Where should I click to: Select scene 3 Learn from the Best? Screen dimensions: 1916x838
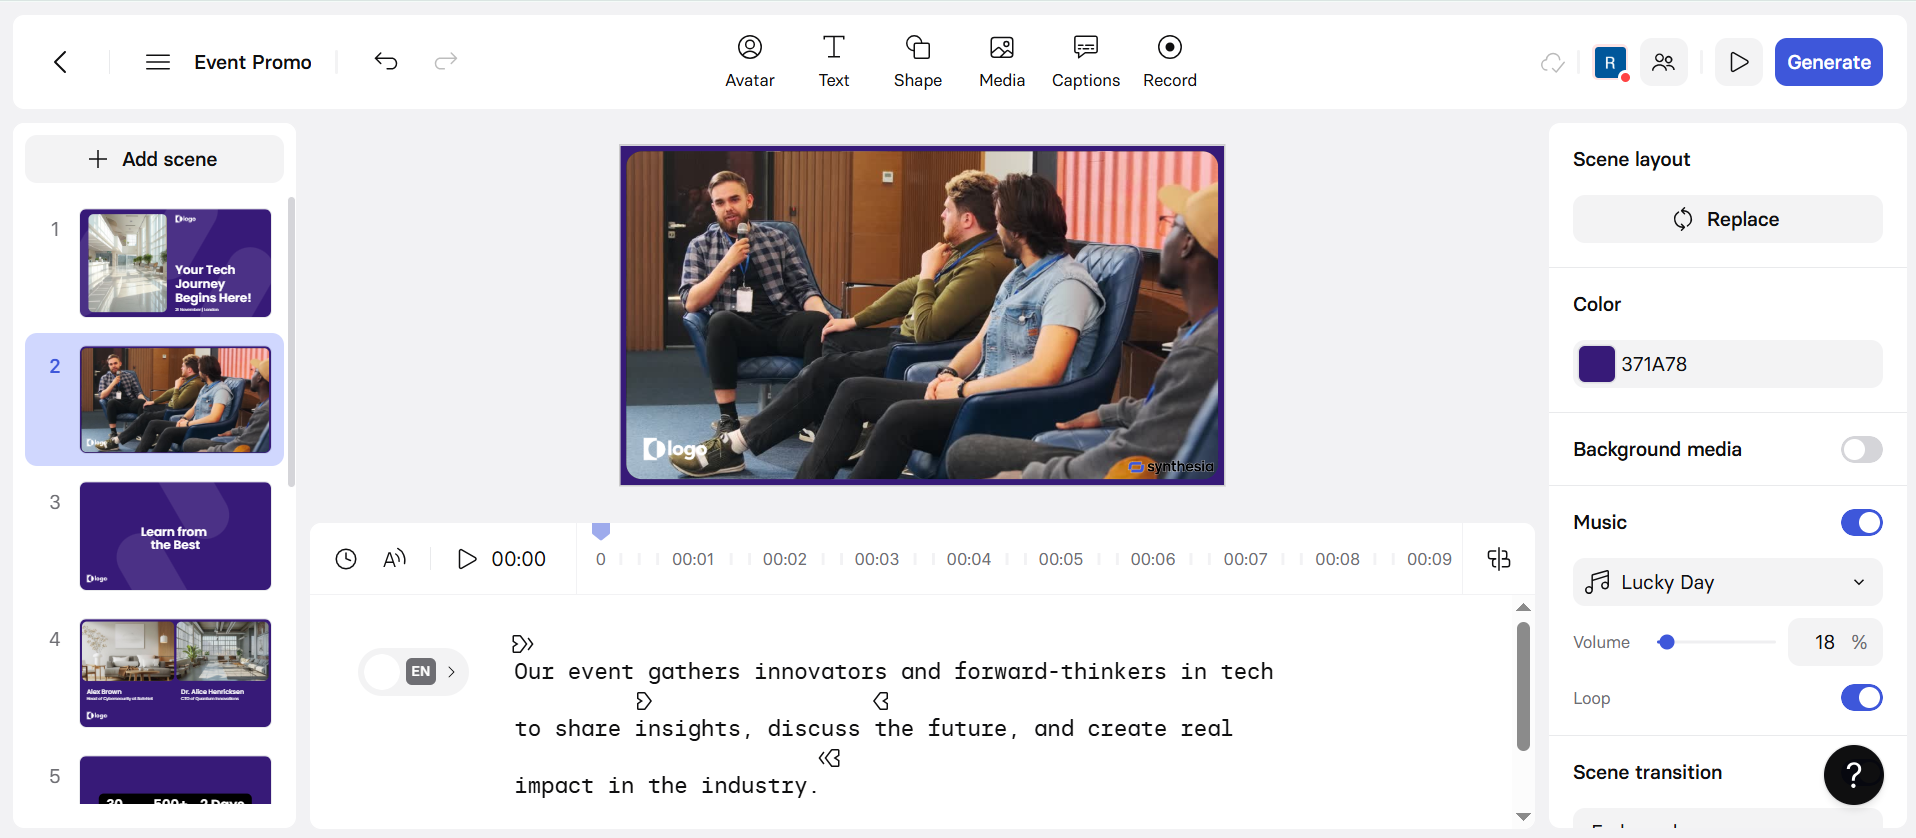(x=175, y=536)
